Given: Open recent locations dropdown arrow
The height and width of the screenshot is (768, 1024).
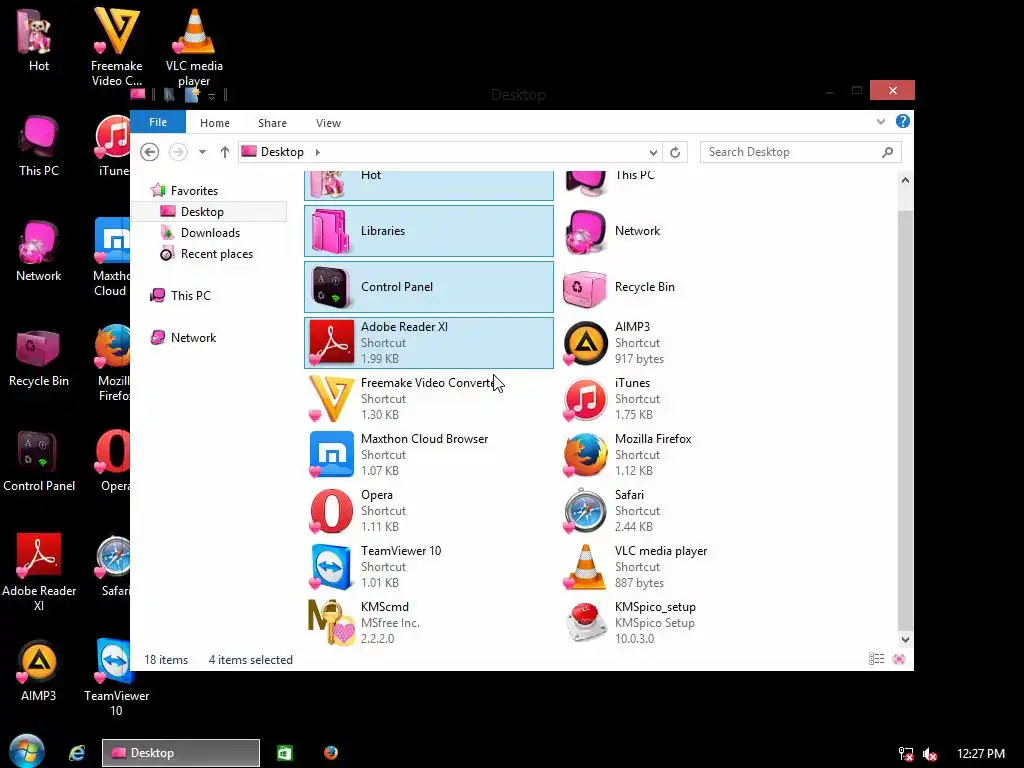Looking at the screenshot, I should click(202, 152).
